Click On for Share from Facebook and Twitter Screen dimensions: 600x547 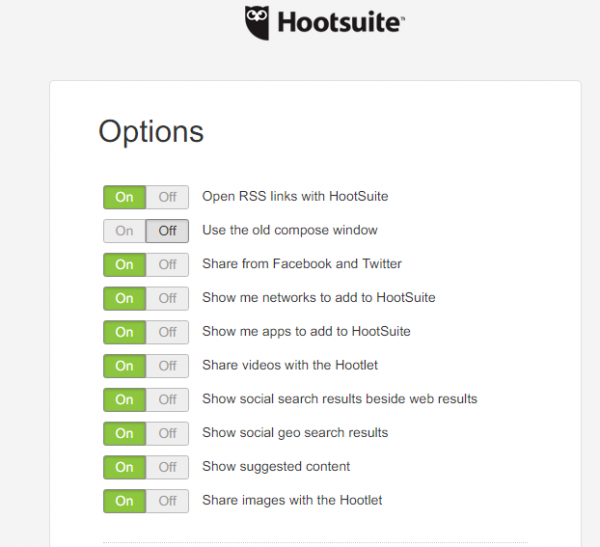(x=124, y=265)
